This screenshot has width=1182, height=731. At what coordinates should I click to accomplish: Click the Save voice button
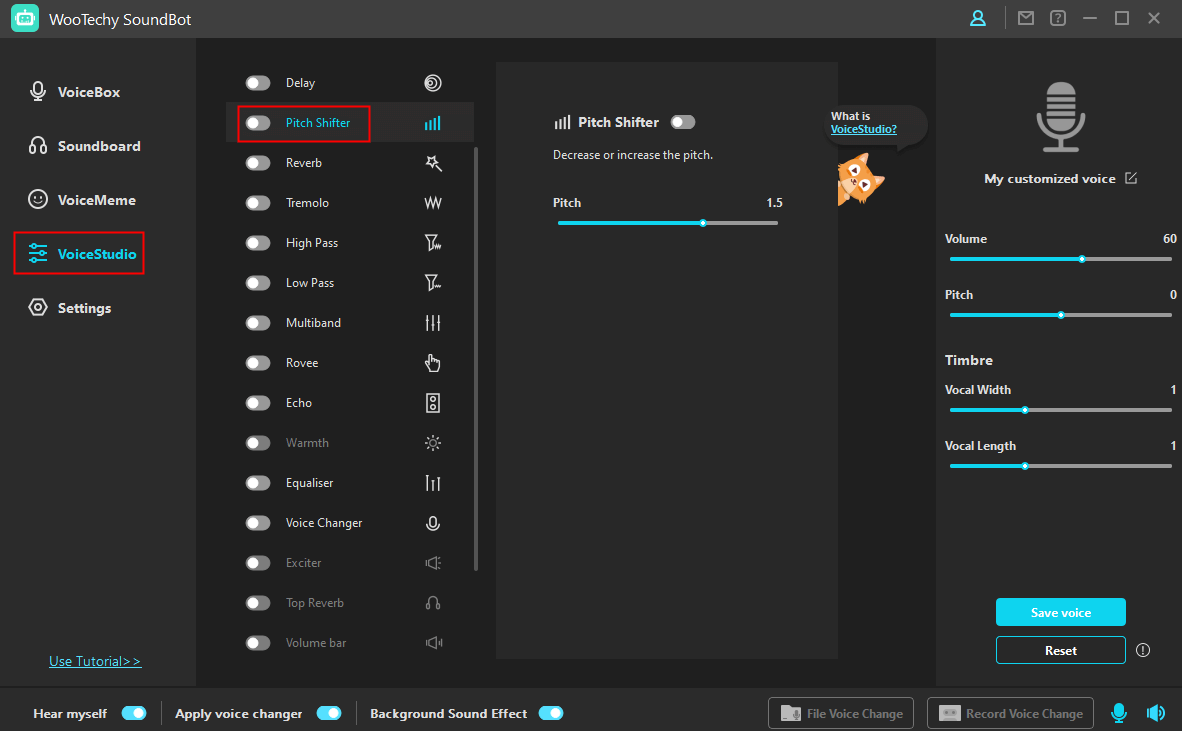coord(1060,611)
